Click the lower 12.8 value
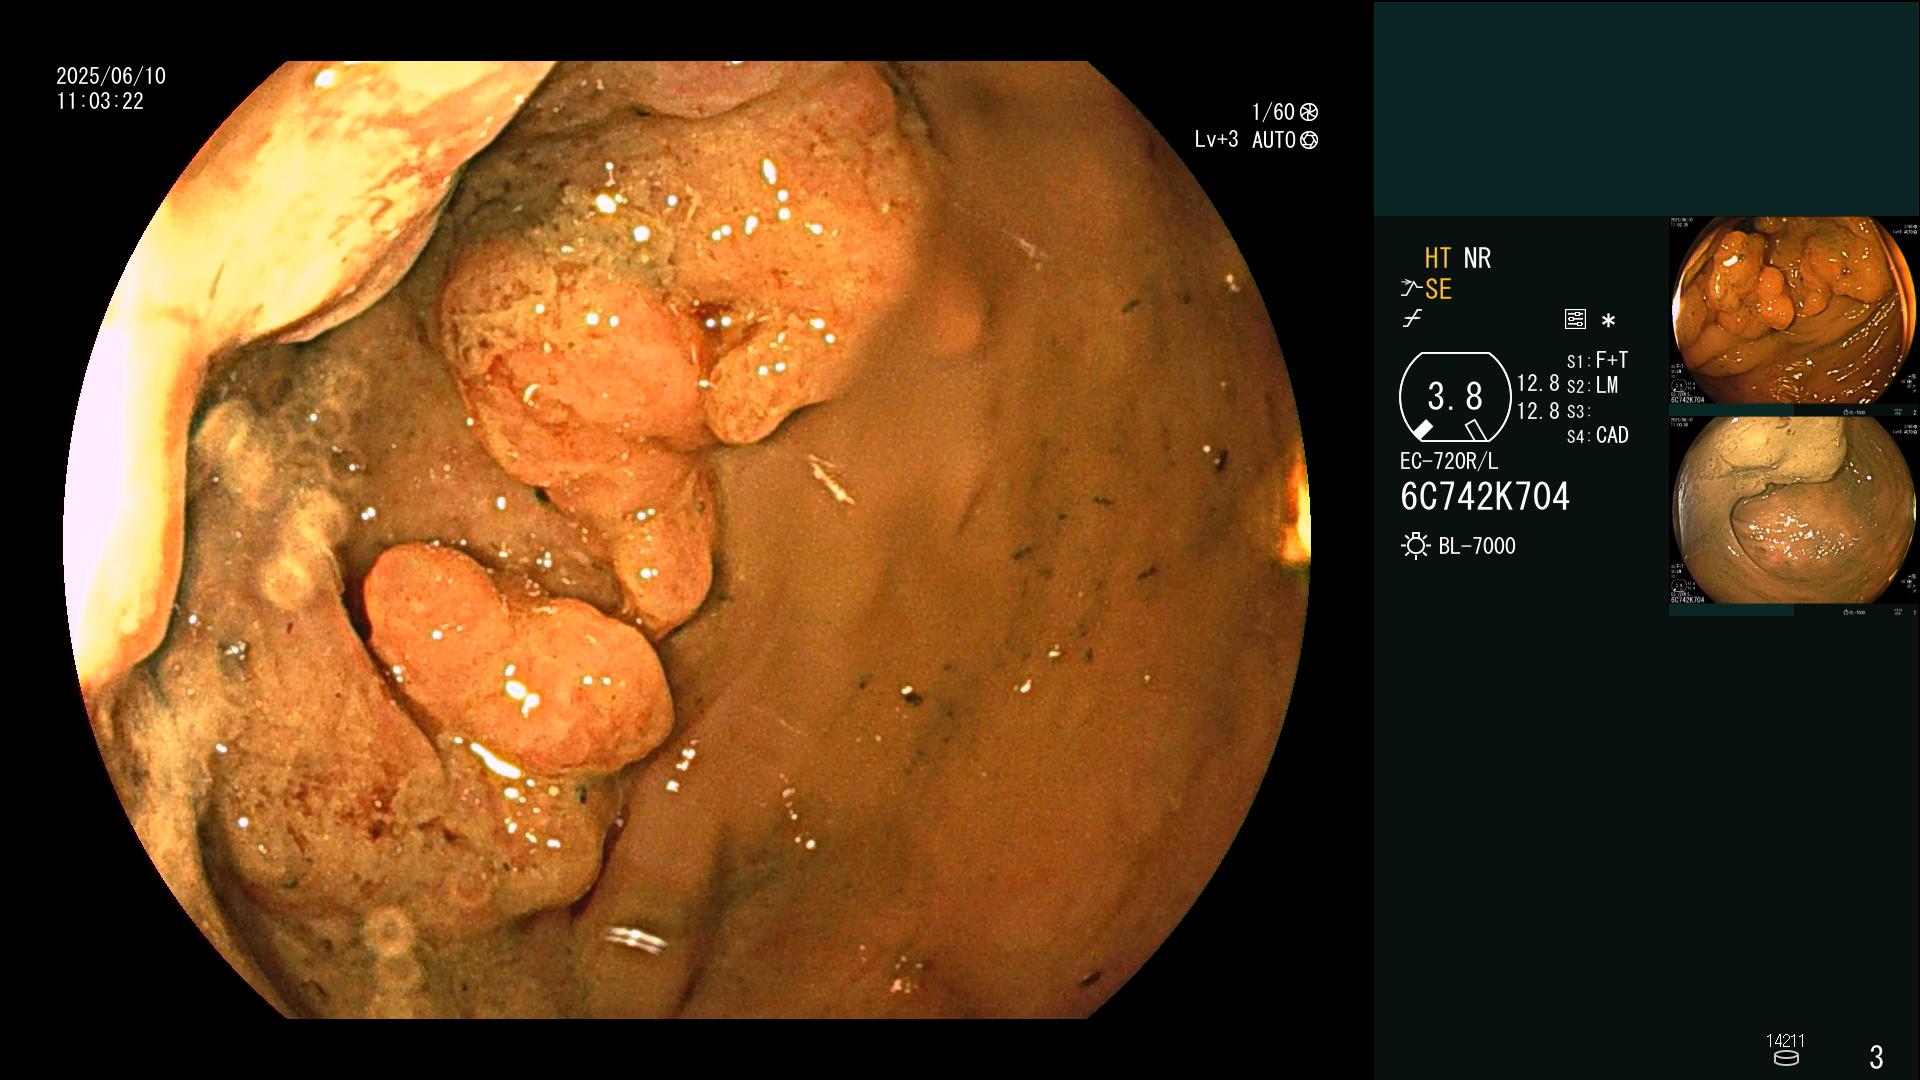Viewport: 1920px width, 1080px height. pos(1538,411)
